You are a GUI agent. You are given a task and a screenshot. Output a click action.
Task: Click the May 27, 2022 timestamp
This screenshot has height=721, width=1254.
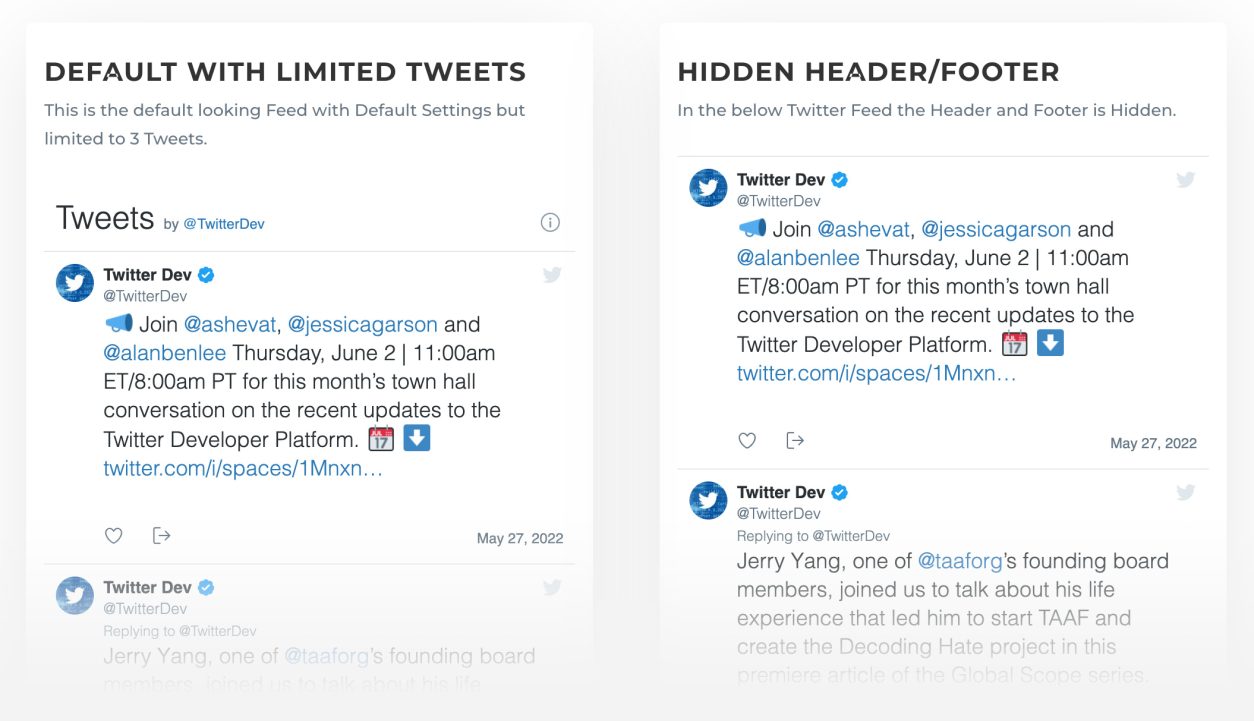[x=520, y=537]
